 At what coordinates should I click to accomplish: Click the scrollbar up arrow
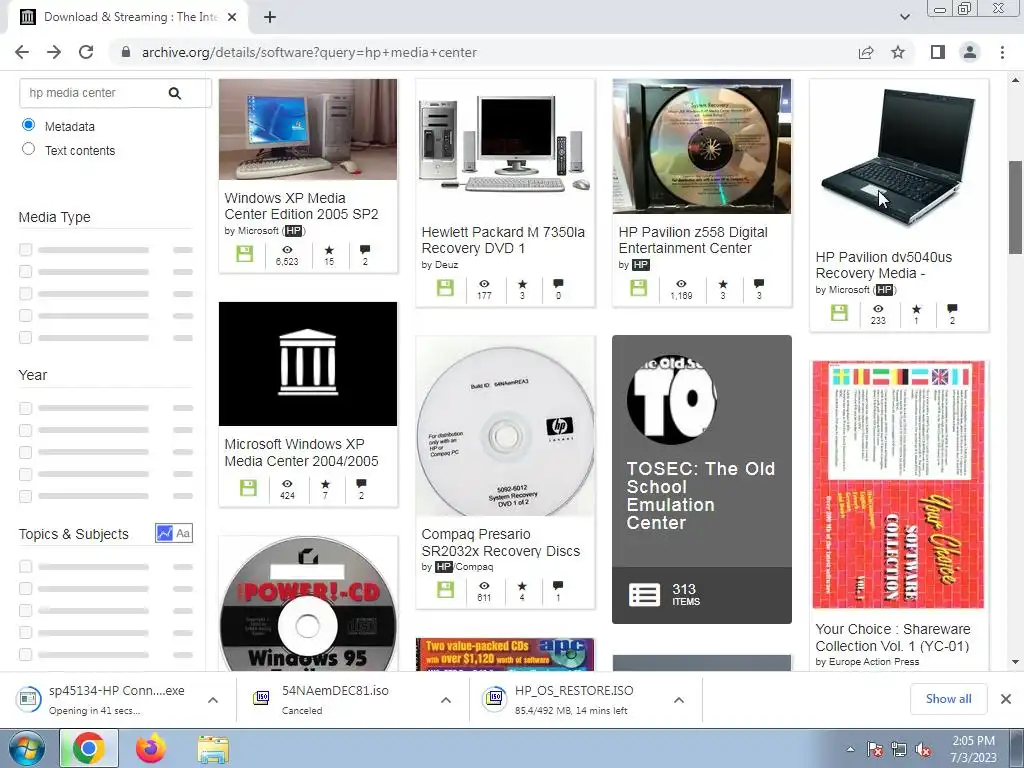1015,80
